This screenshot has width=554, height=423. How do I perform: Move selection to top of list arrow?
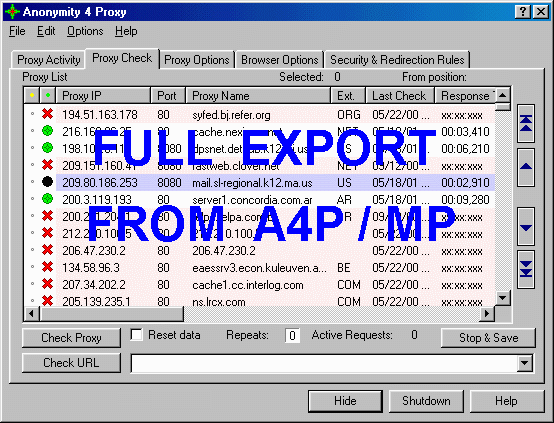tap(526, 123)
